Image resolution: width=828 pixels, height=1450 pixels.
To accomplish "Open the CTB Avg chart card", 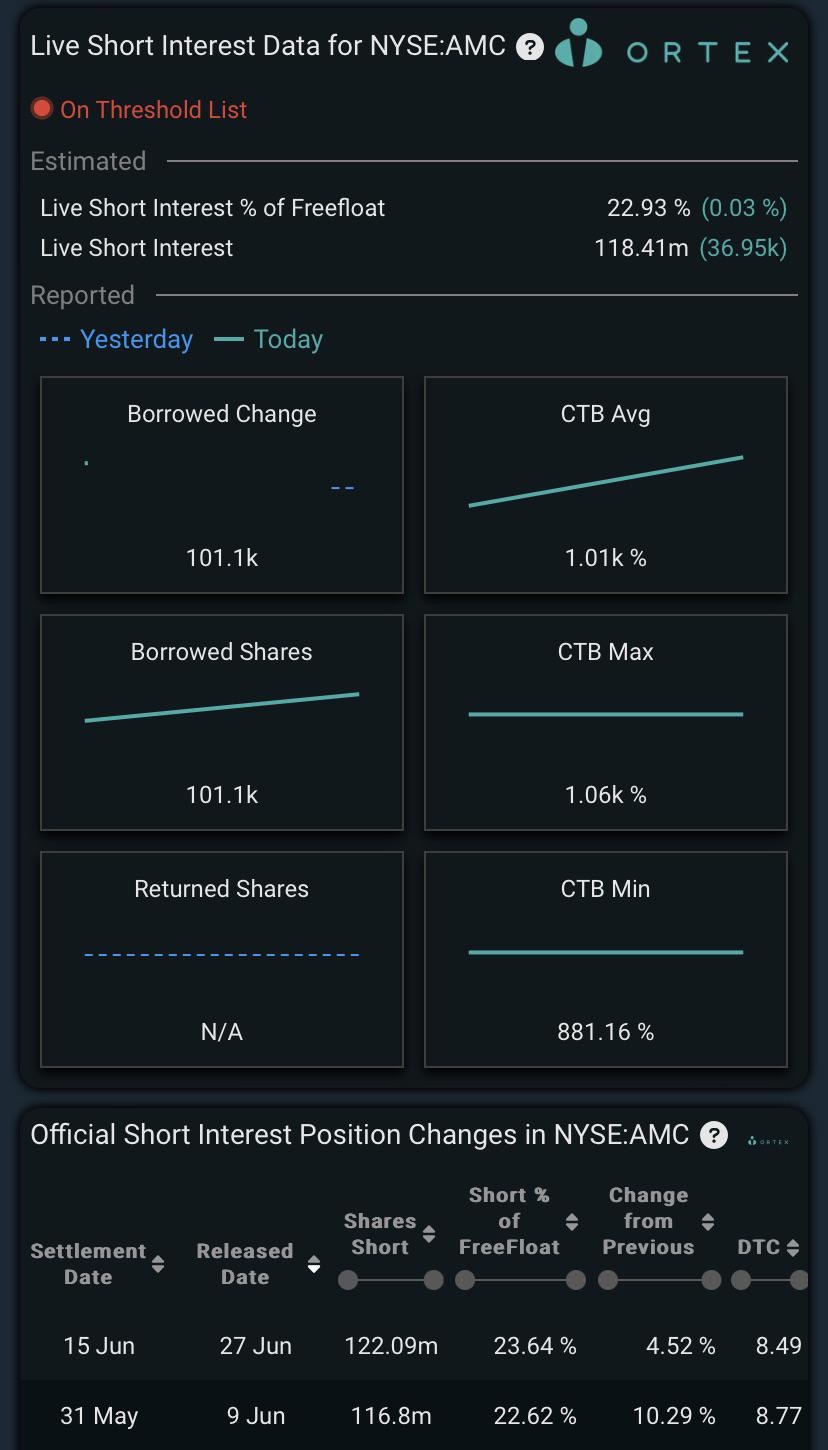I will click(x=606, y=485).
